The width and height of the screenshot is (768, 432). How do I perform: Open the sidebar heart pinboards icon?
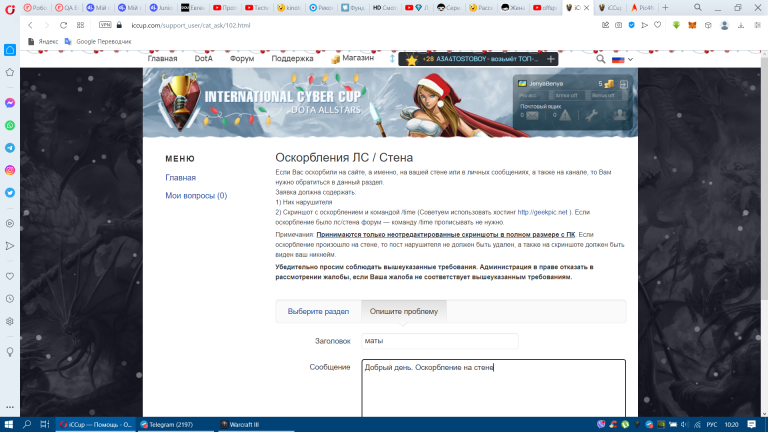point(10,276)
